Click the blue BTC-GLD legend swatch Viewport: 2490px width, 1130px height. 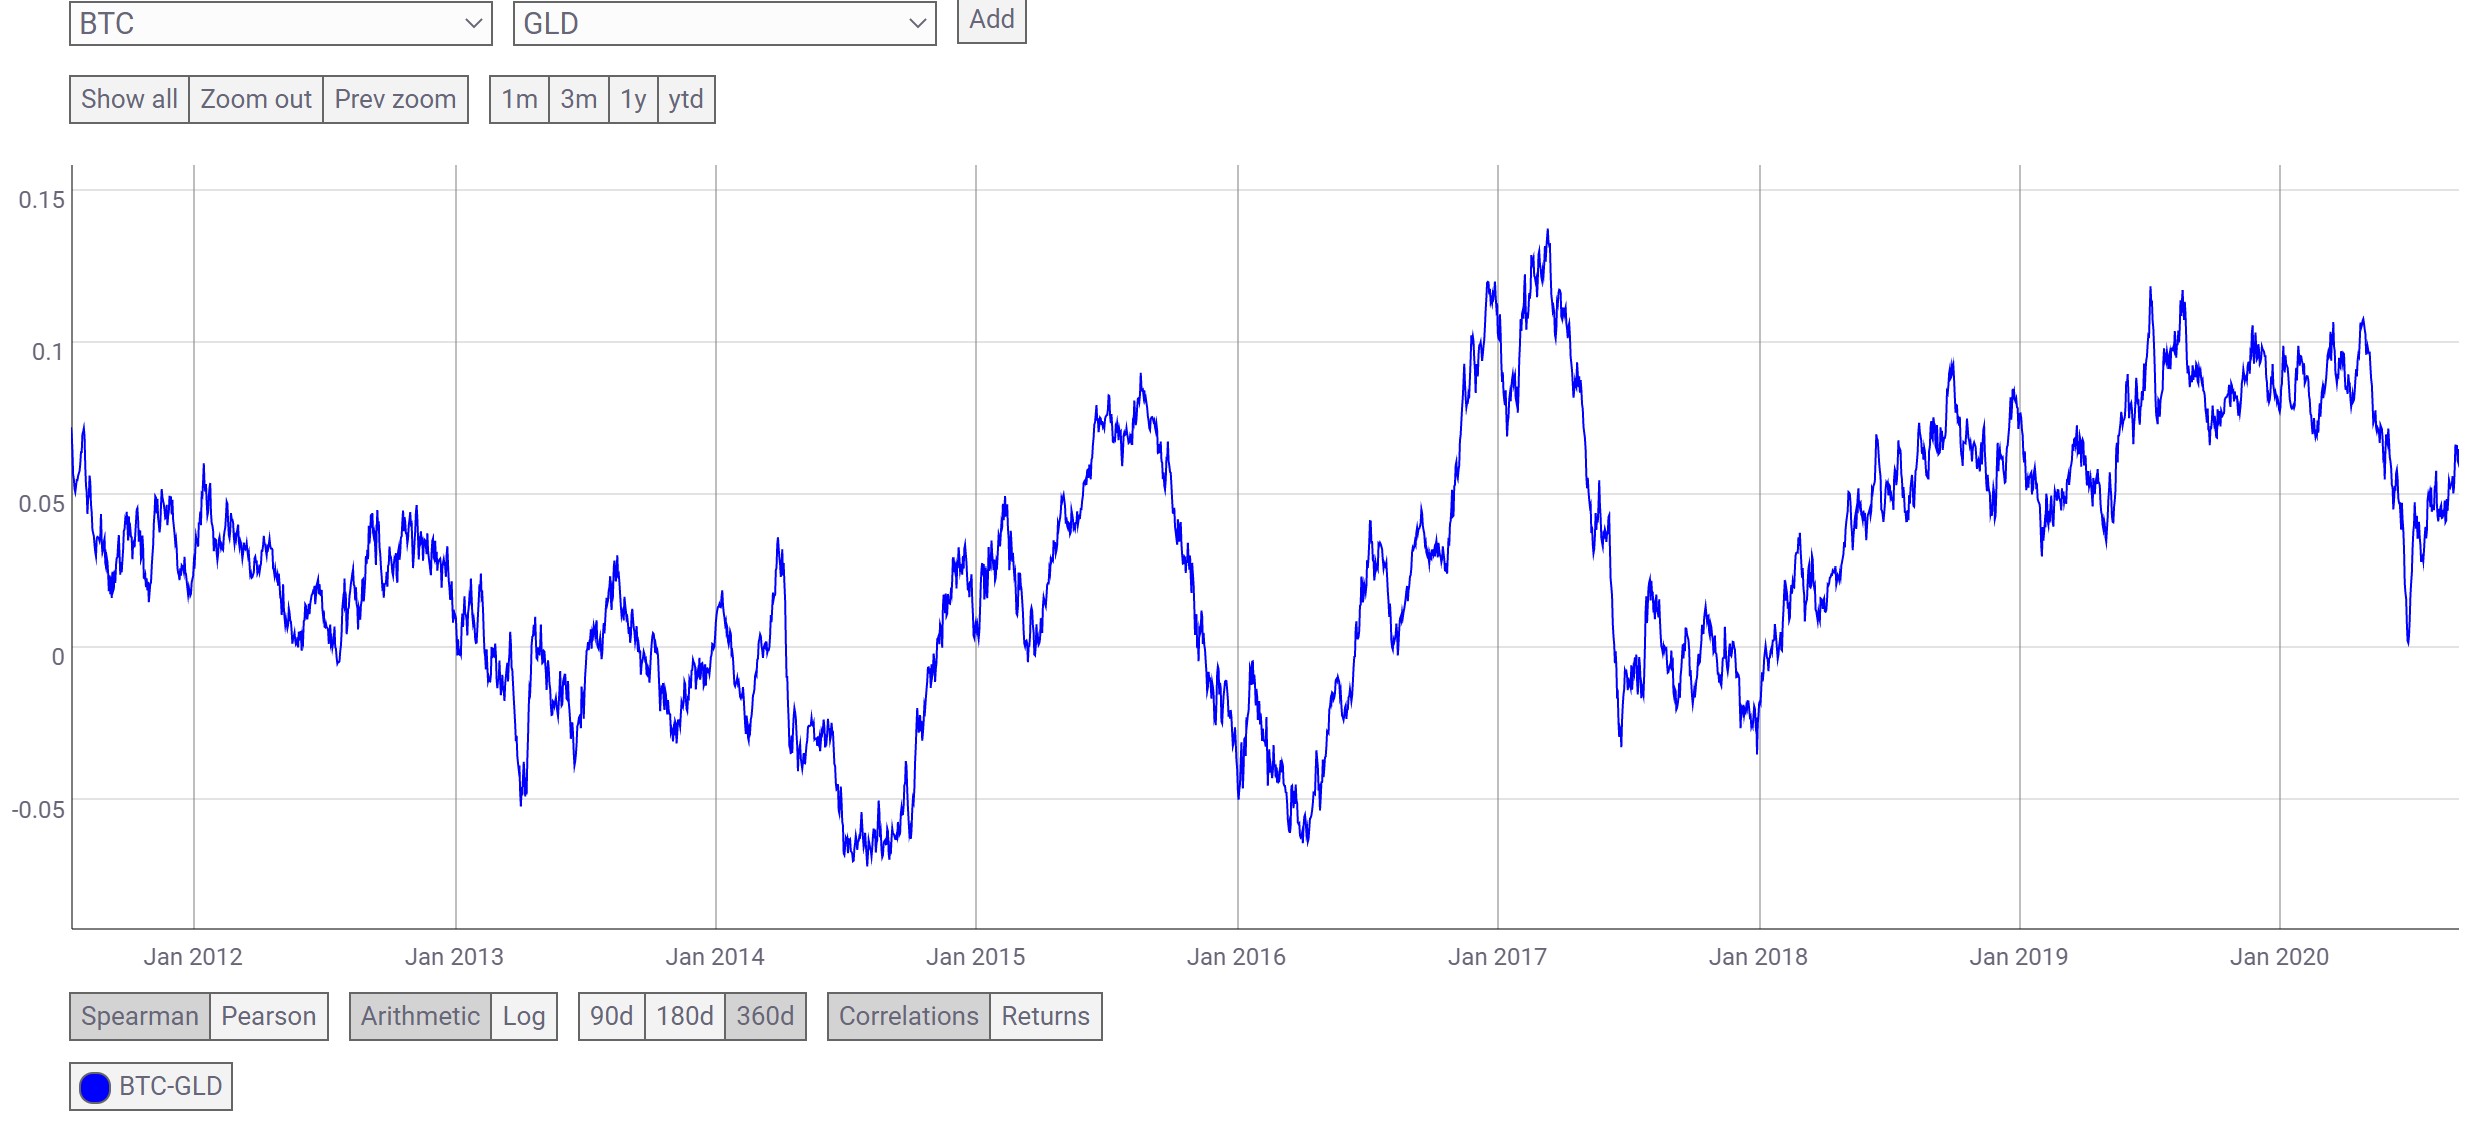coord(95,1087)
